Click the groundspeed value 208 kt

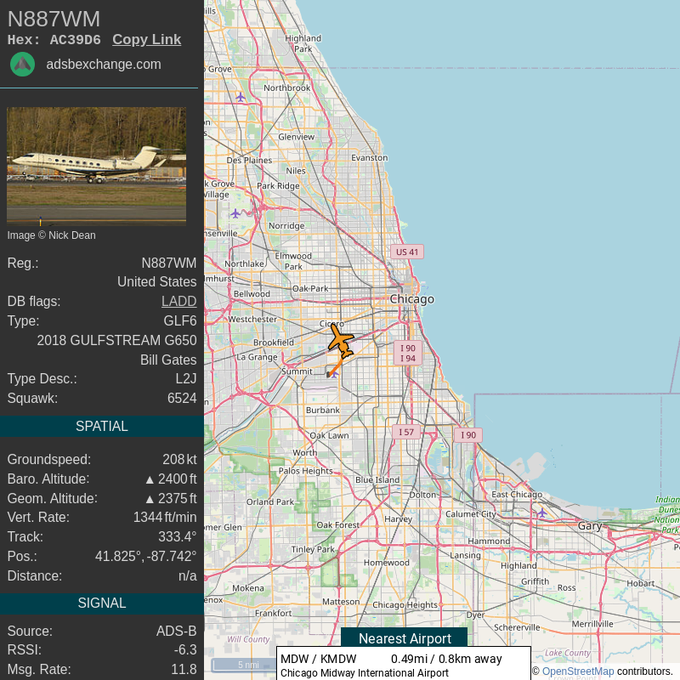(x=180, y=459)
